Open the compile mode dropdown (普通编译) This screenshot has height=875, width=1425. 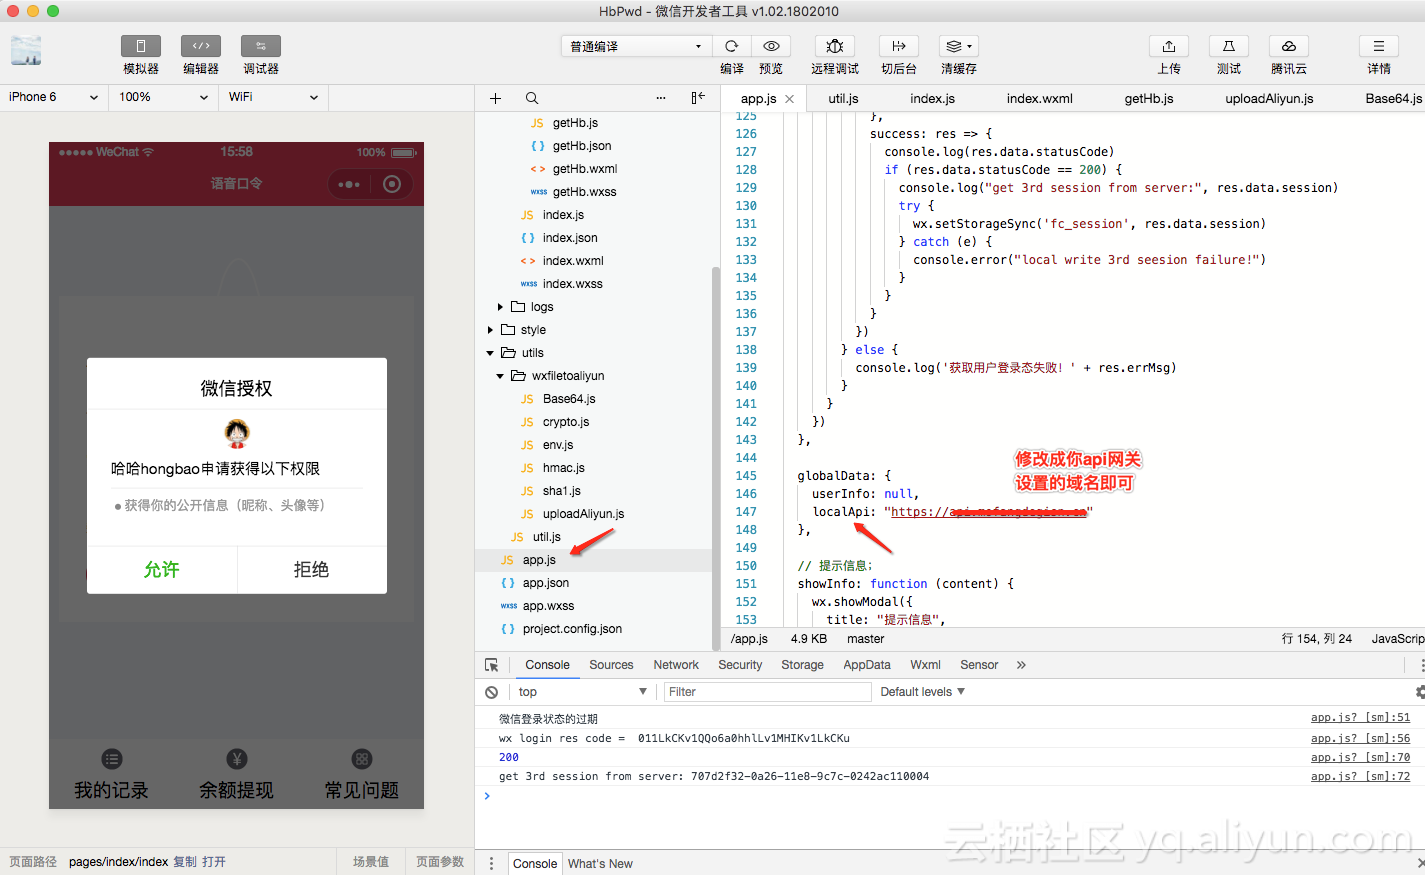[x=636, y=46]
